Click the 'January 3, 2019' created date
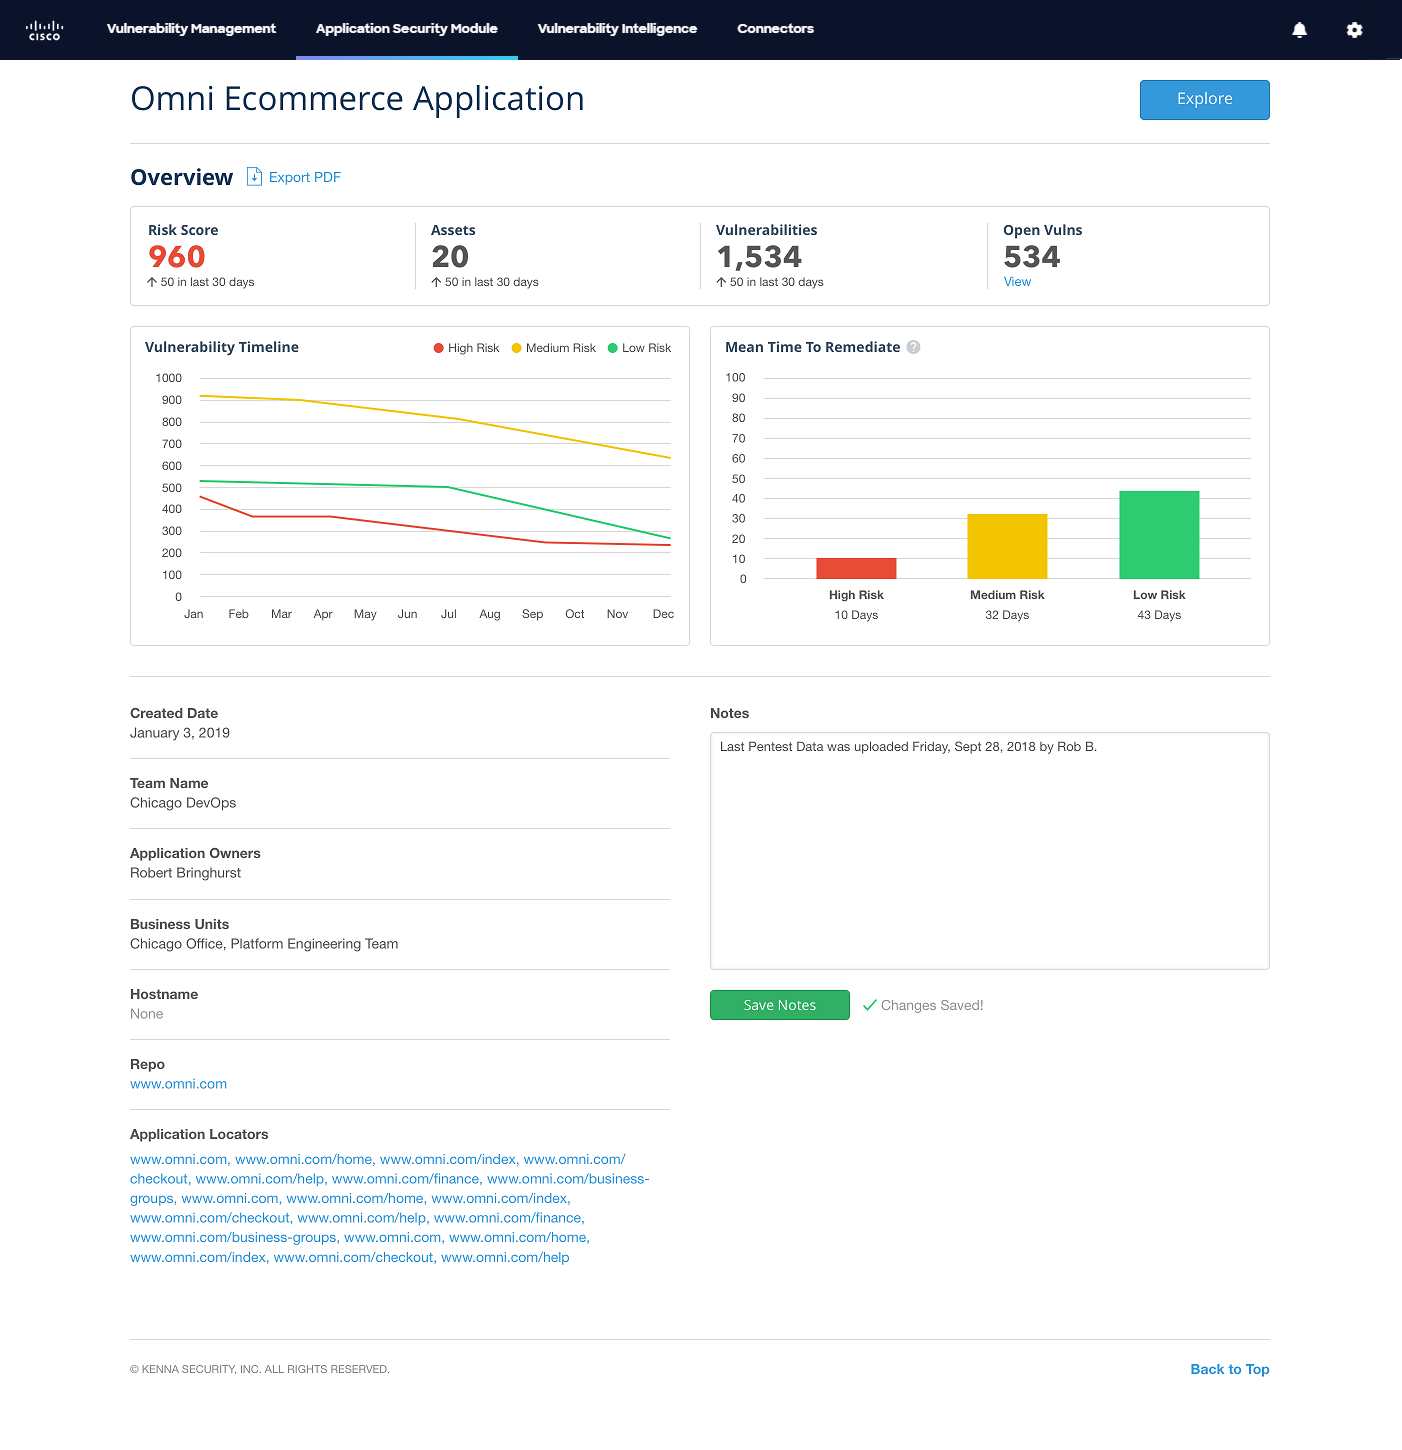The height and width of the screenshot is (1450, 1402). click(180, 733)
